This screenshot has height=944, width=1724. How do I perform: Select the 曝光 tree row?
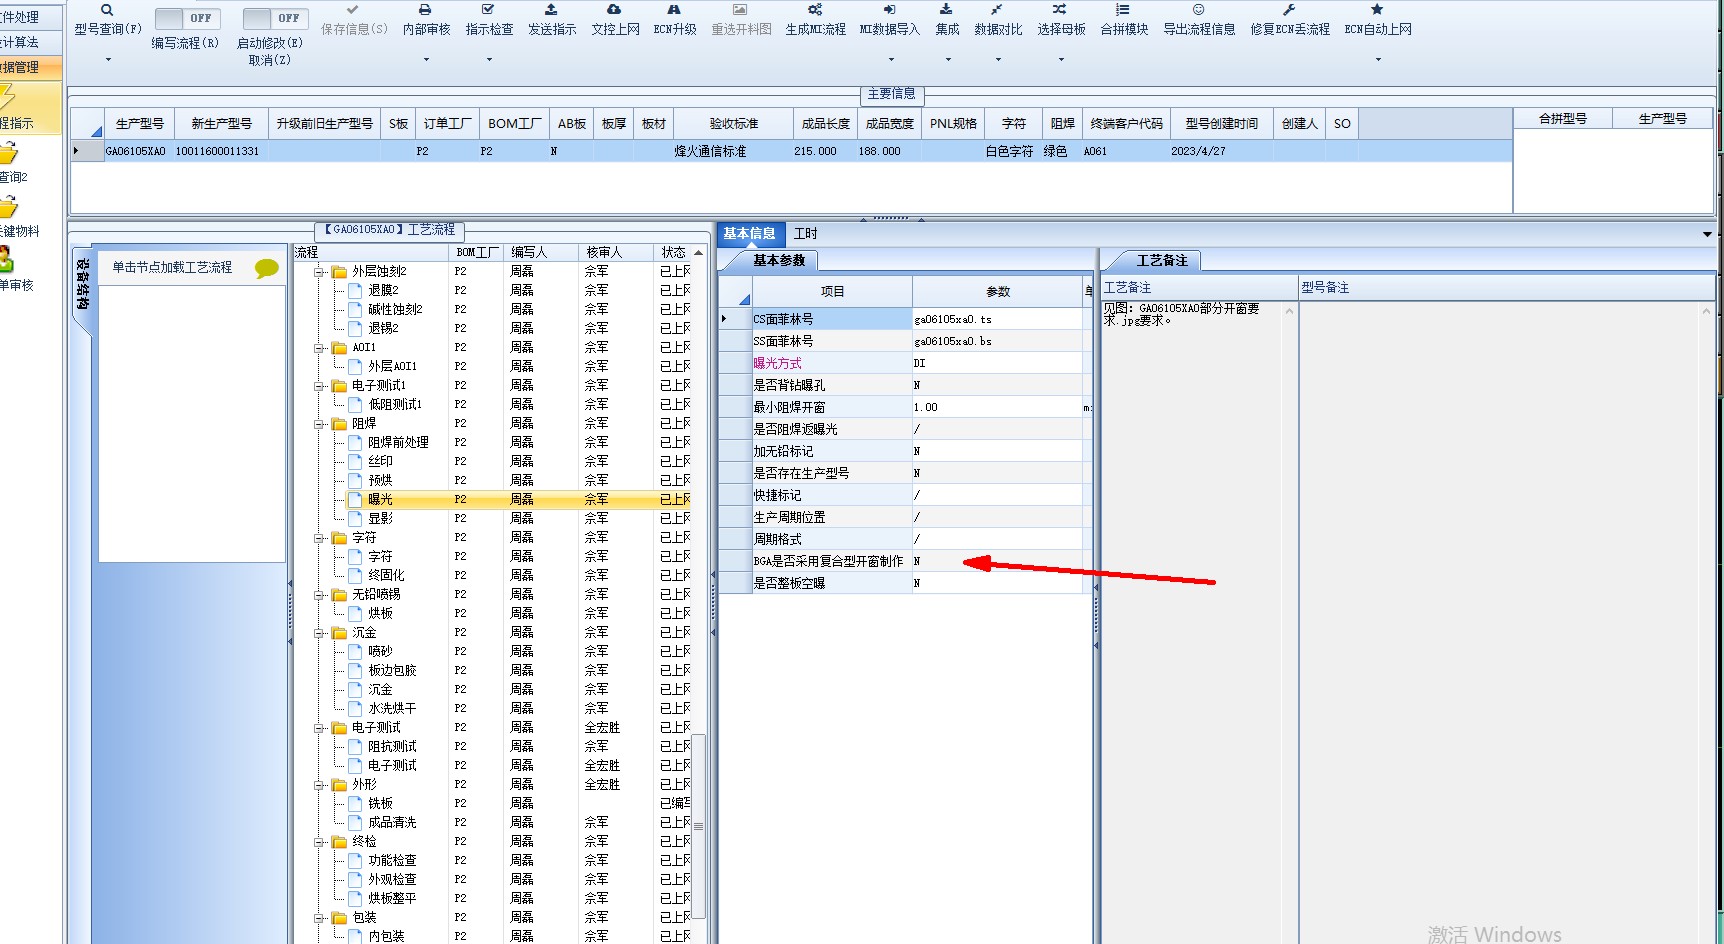(x=518, y=500)
